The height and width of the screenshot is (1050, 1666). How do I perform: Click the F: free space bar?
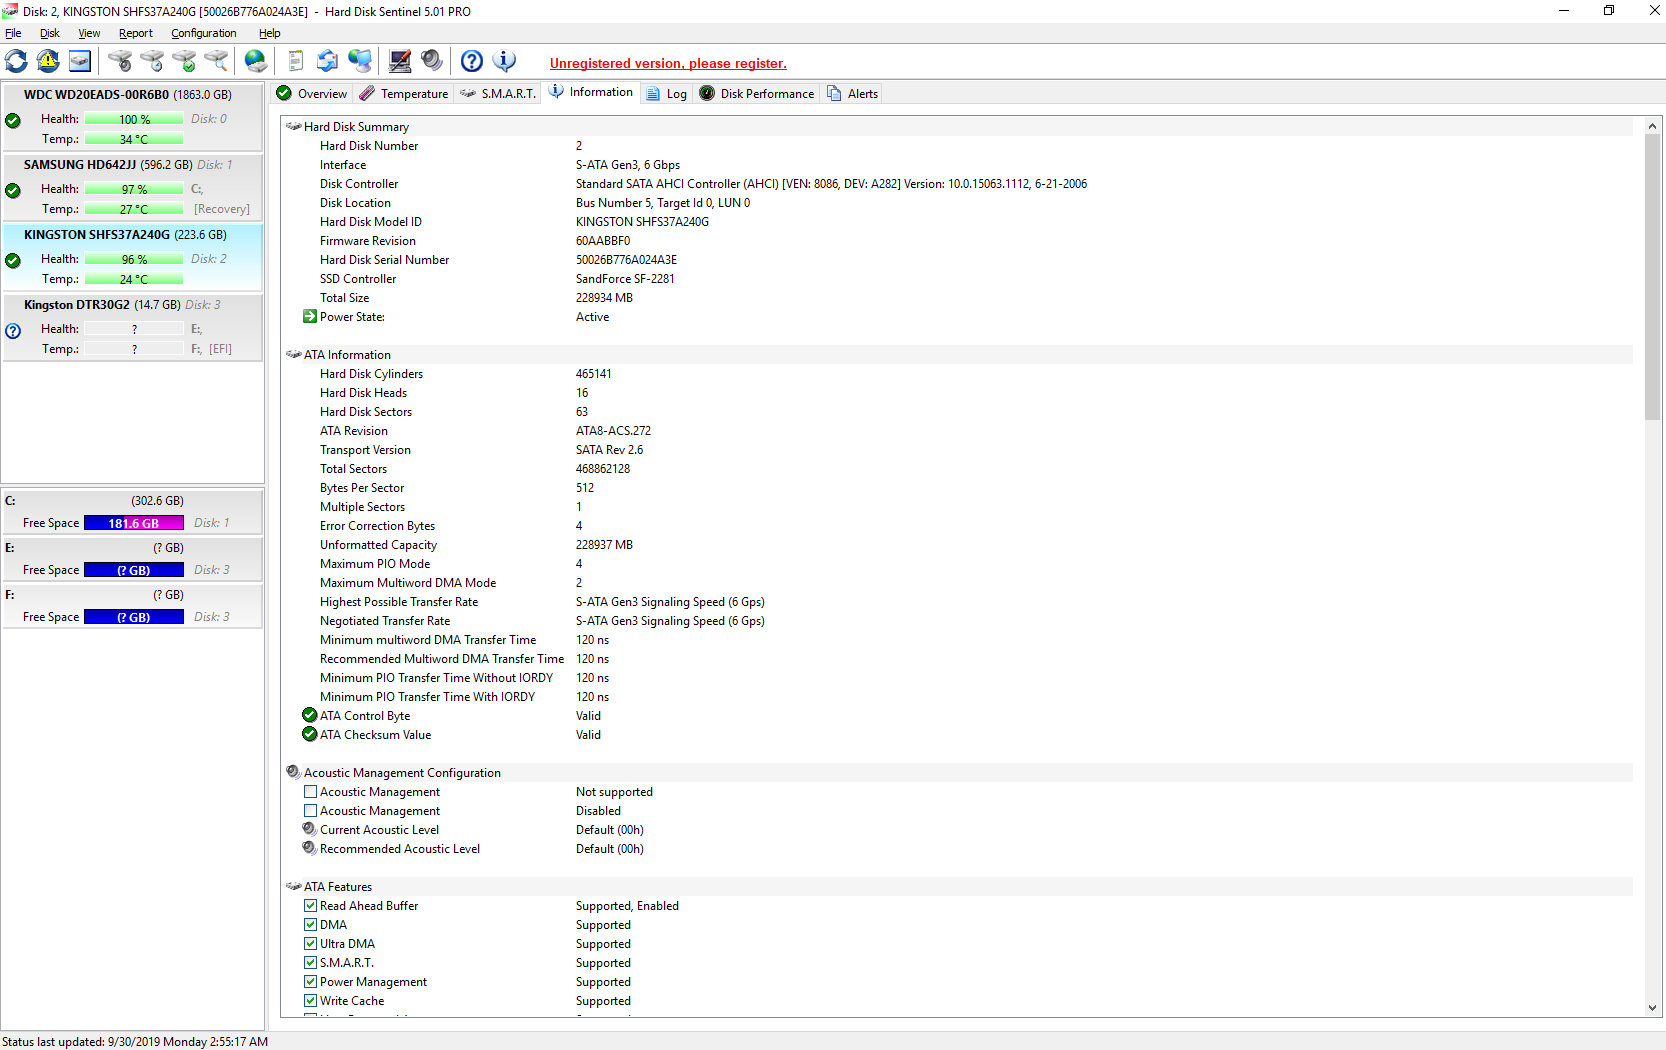134,617
